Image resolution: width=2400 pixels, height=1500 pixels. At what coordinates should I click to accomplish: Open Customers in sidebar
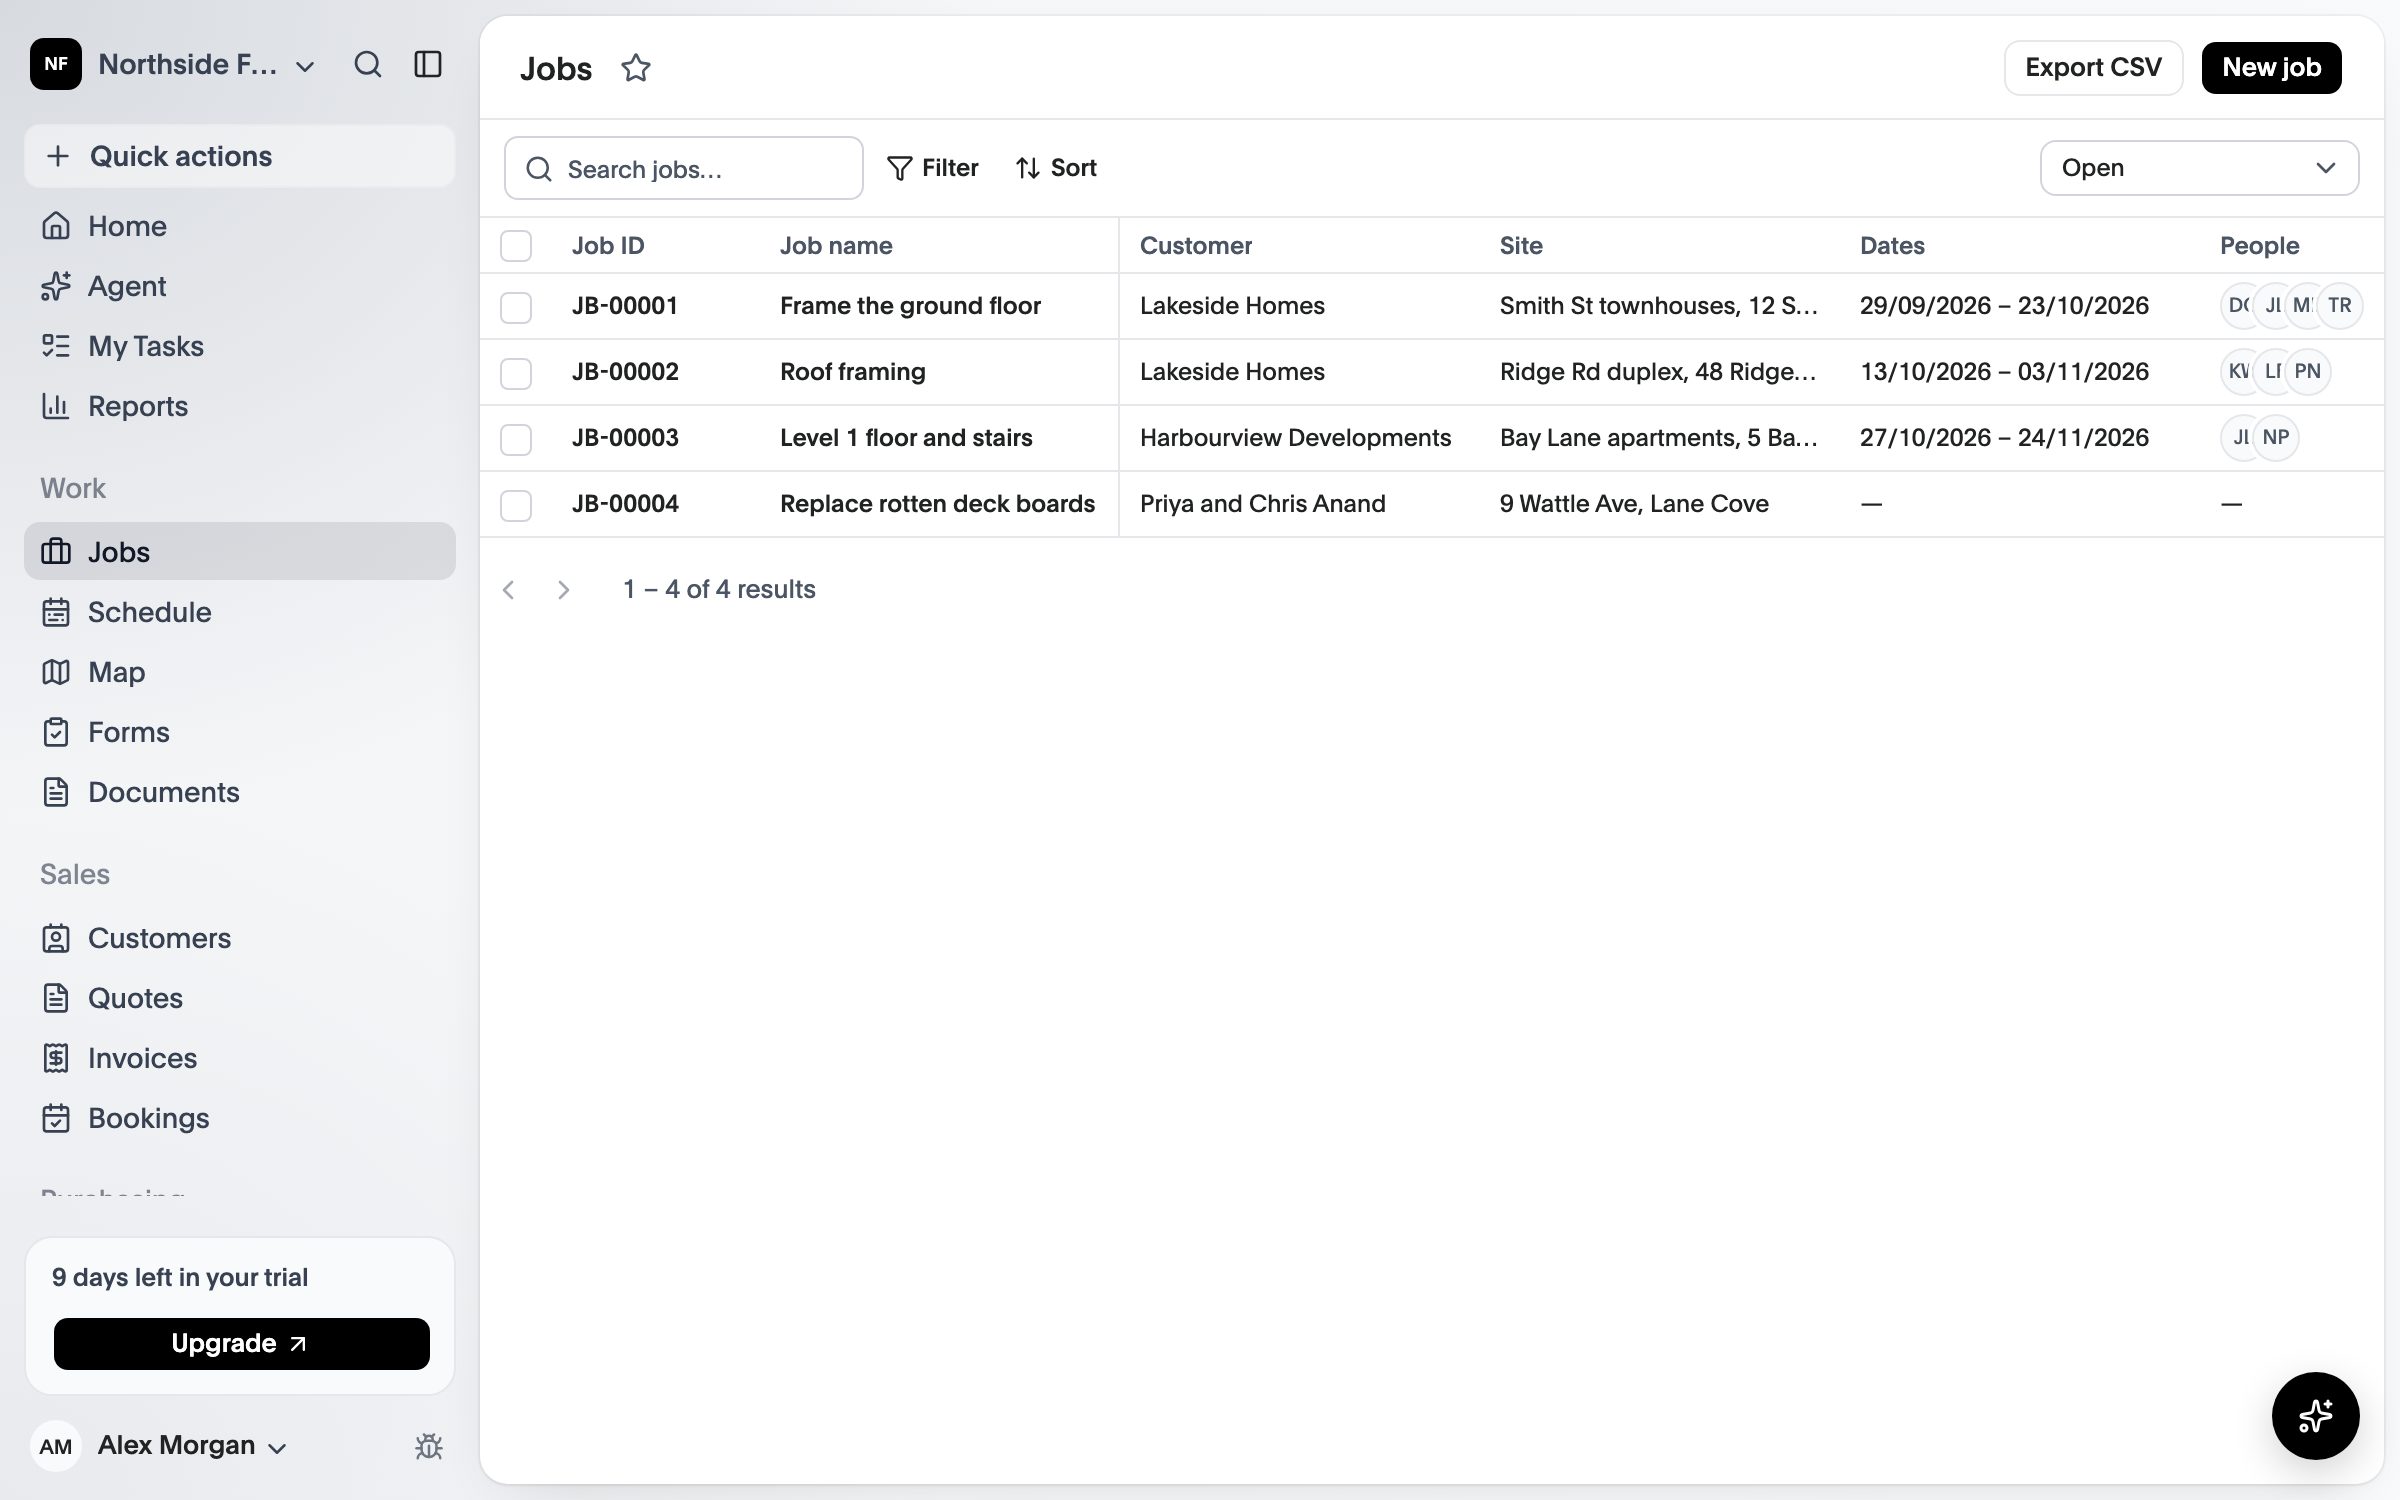pos(240,938)
